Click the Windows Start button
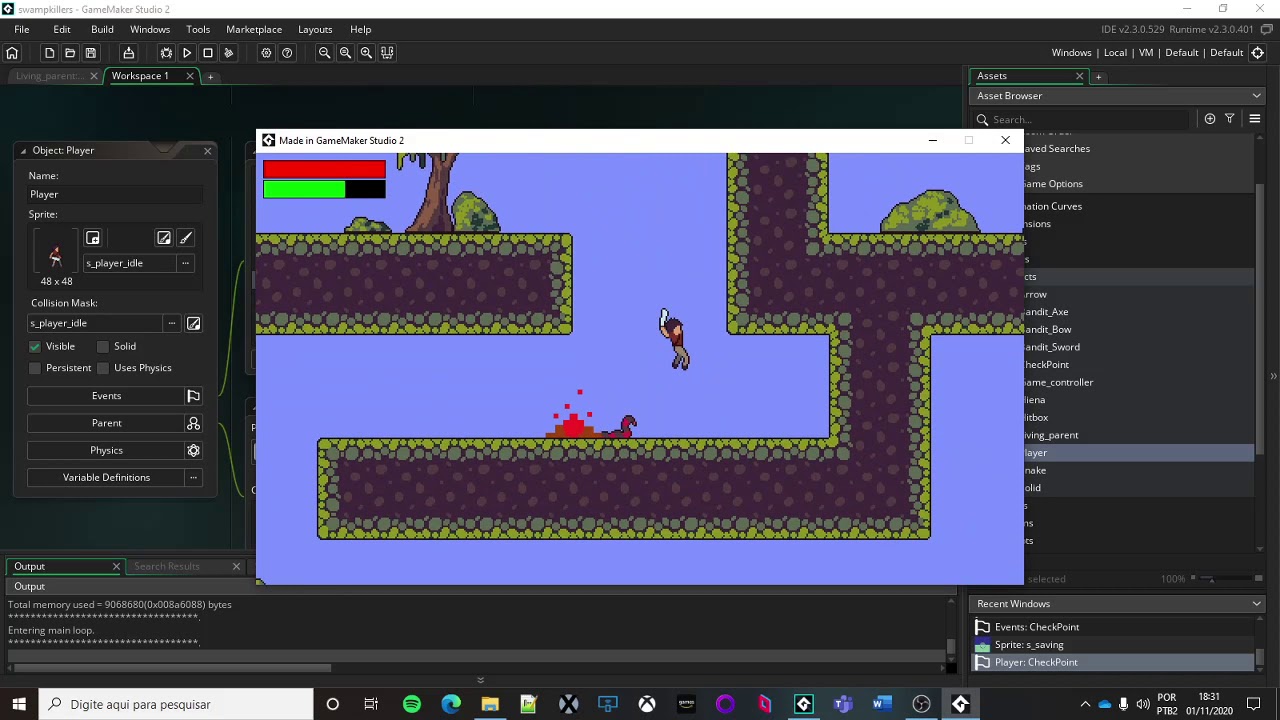This screenshot has height=720, width=1280. (x=19, y=704)
